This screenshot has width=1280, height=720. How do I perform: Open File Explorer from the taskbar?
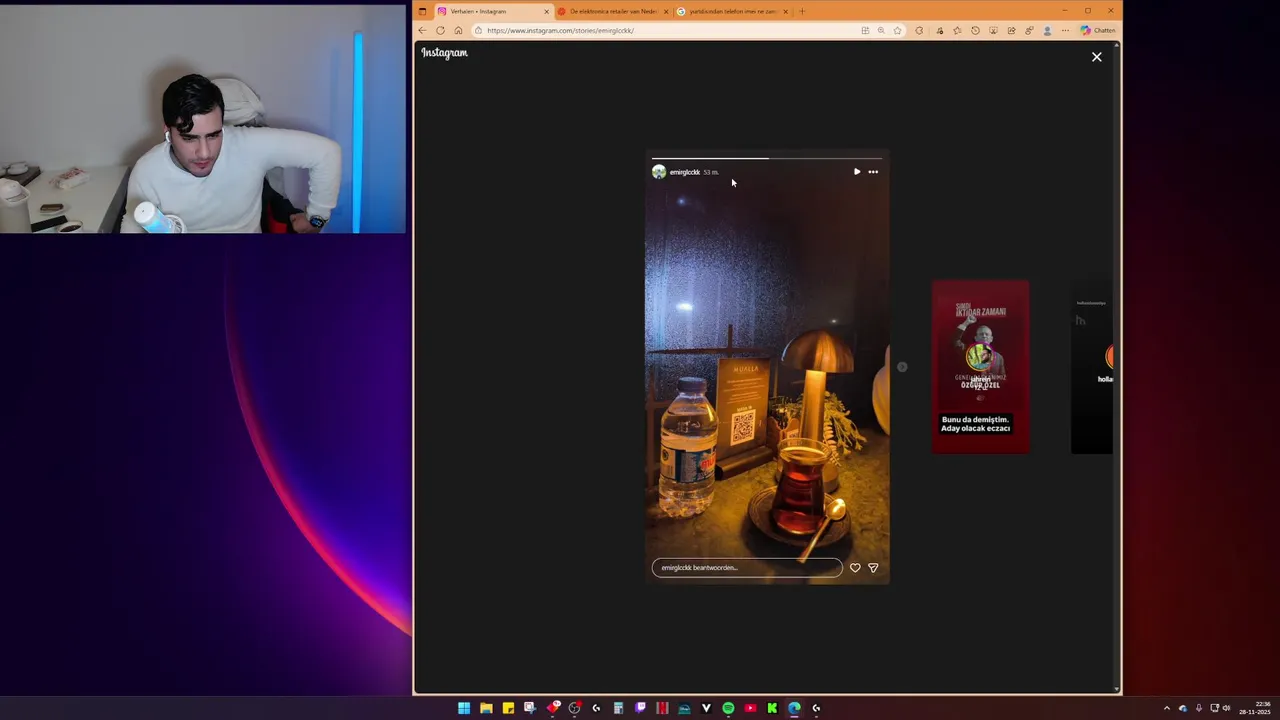tap(486, 708)
